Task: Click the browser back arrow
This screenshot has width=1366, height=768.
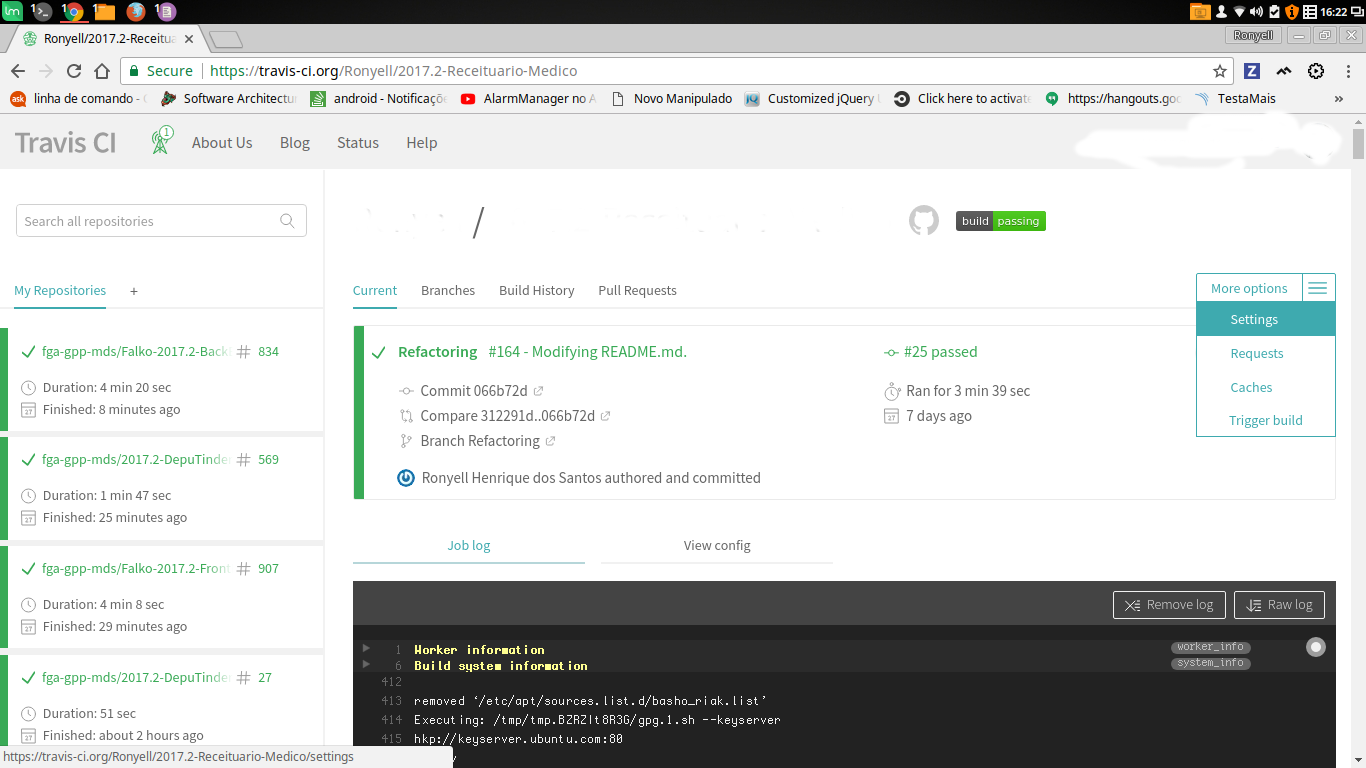Action: (x=17, y=71)
